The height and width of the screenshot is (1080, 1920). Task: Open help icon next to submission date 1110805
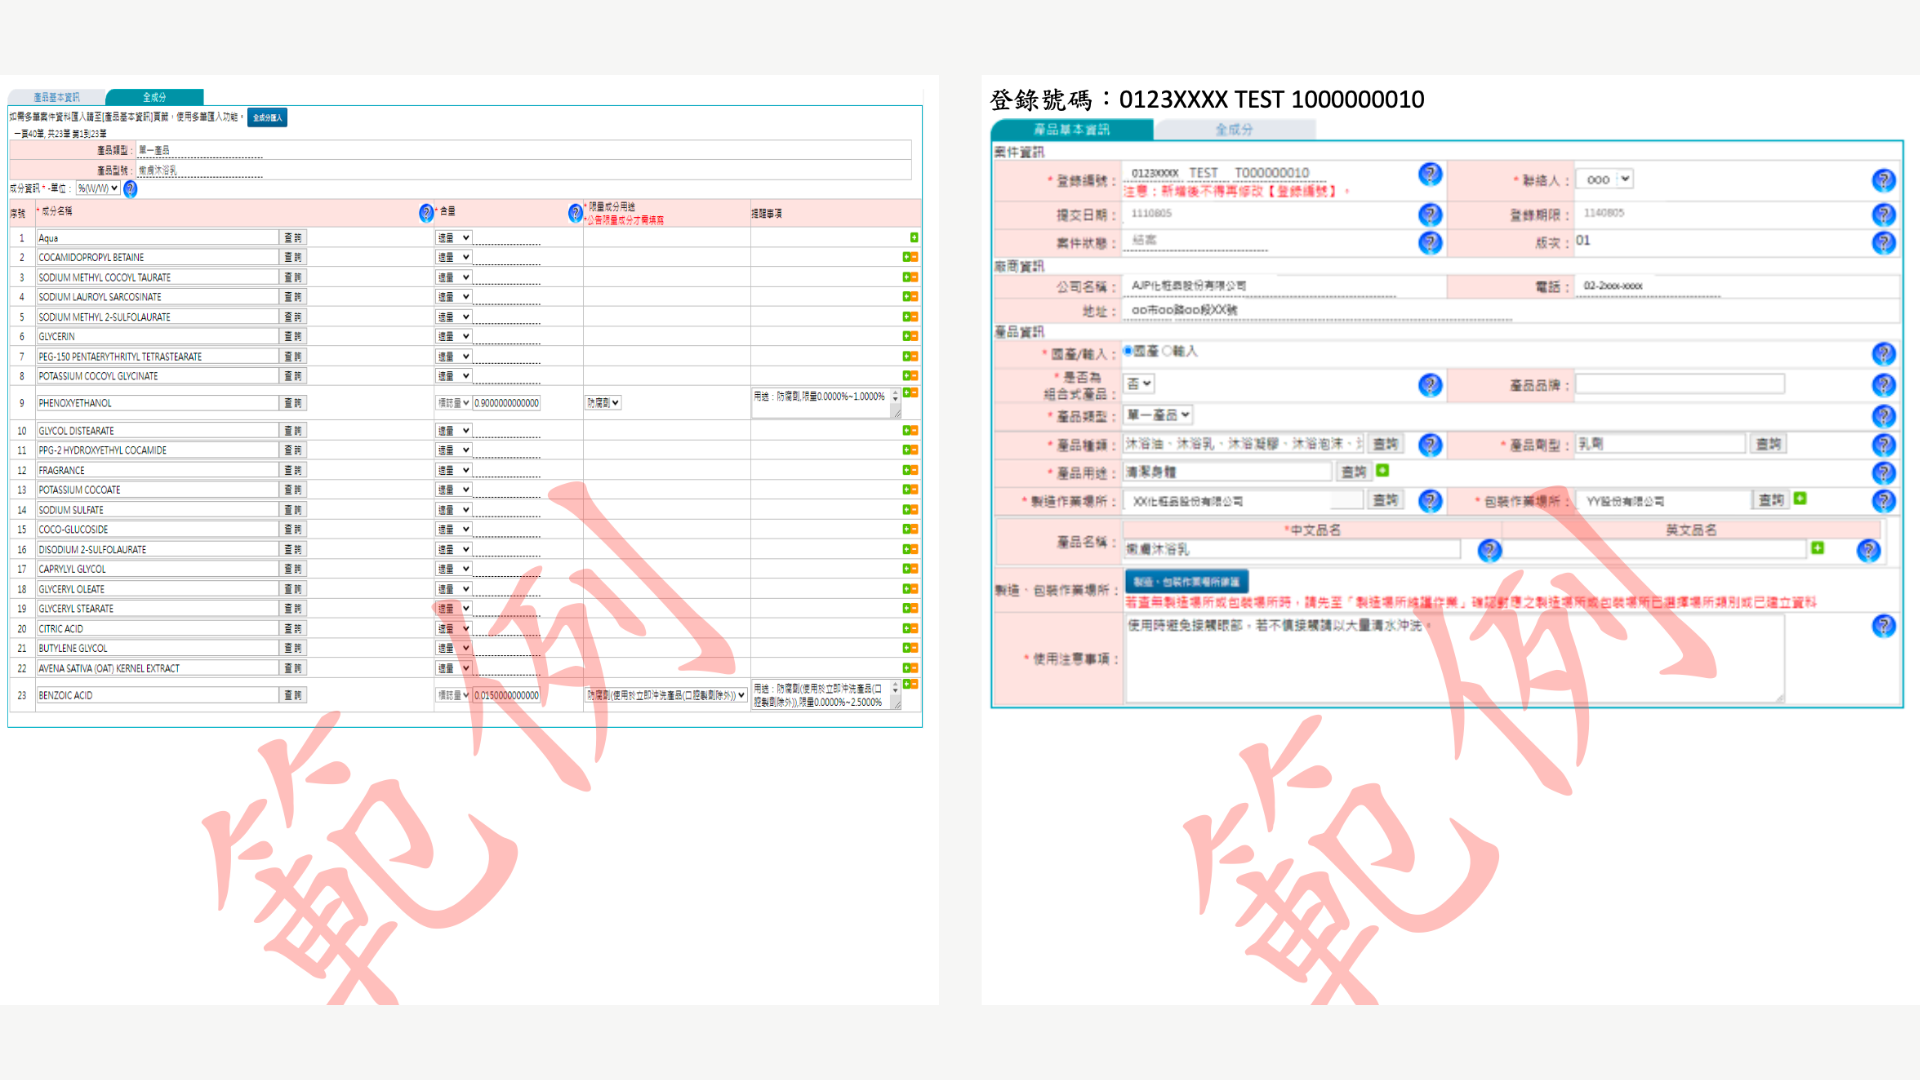[x=1430, y=214]
